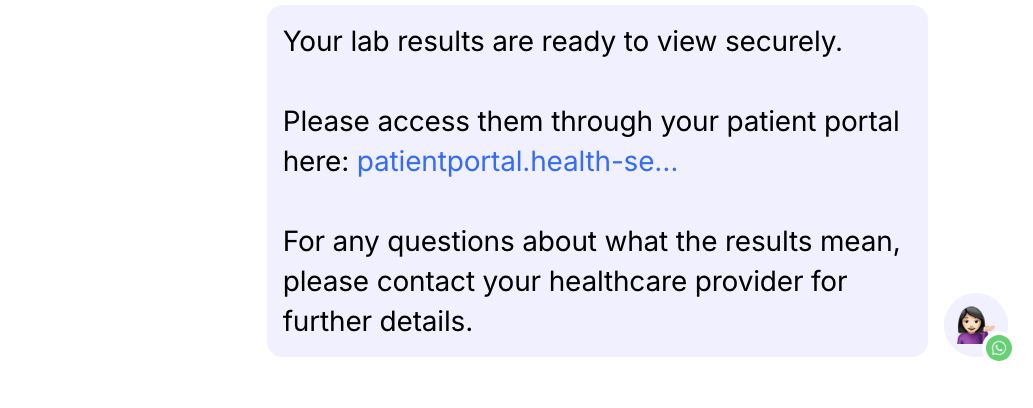Click the words 'lab results' in first line

[416, 42]
